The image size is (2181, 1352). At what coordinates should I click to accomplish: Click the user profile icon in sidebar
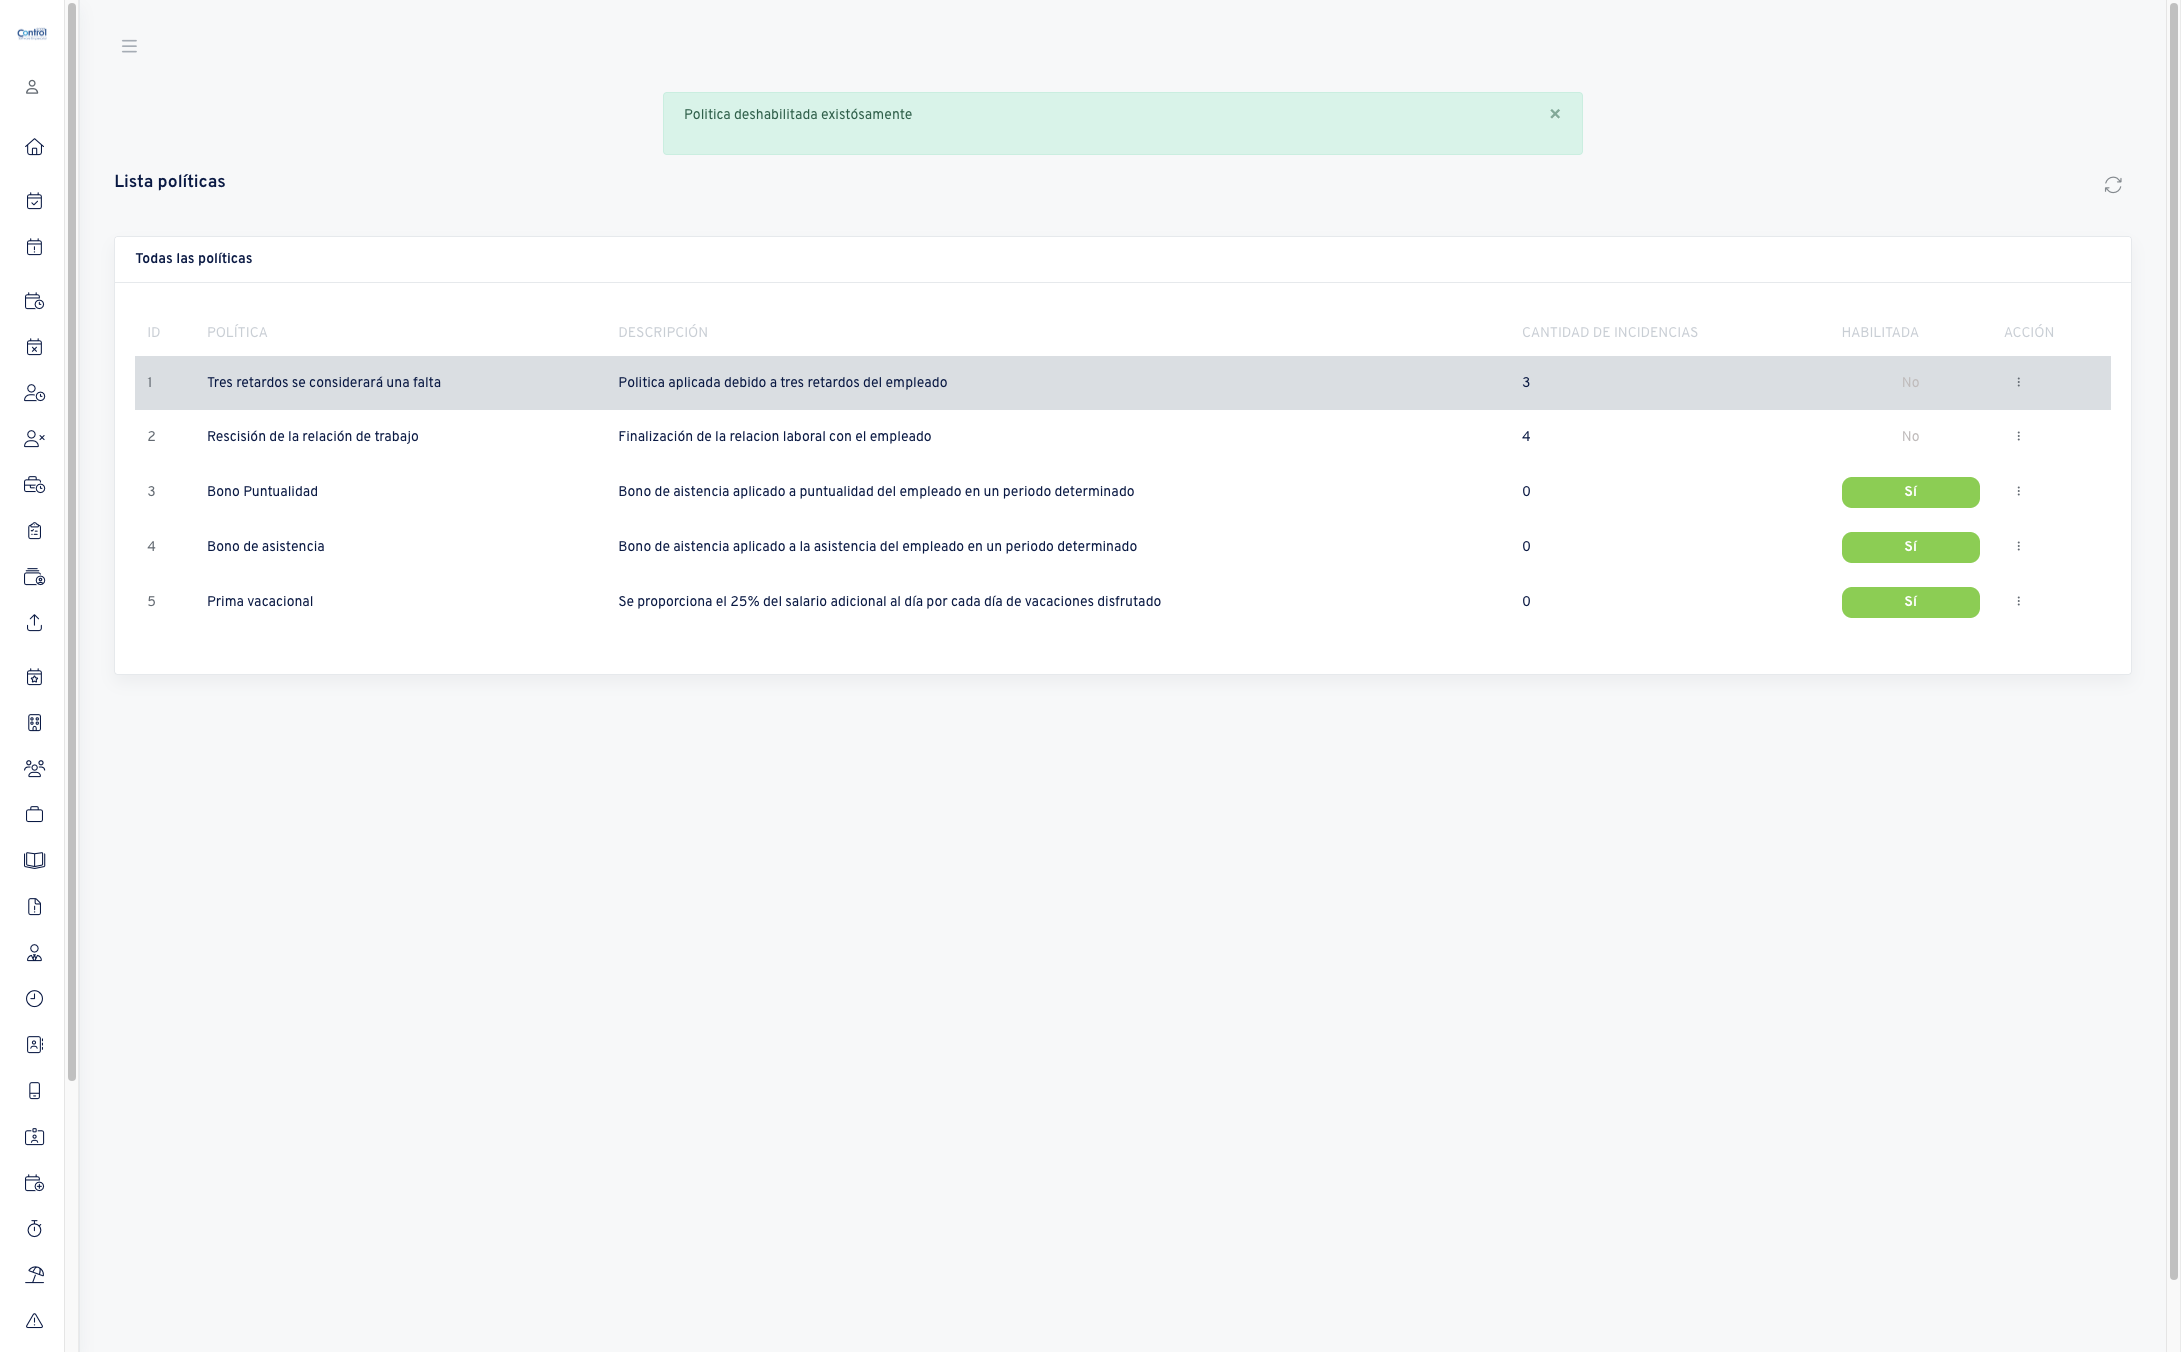point(32,87)
